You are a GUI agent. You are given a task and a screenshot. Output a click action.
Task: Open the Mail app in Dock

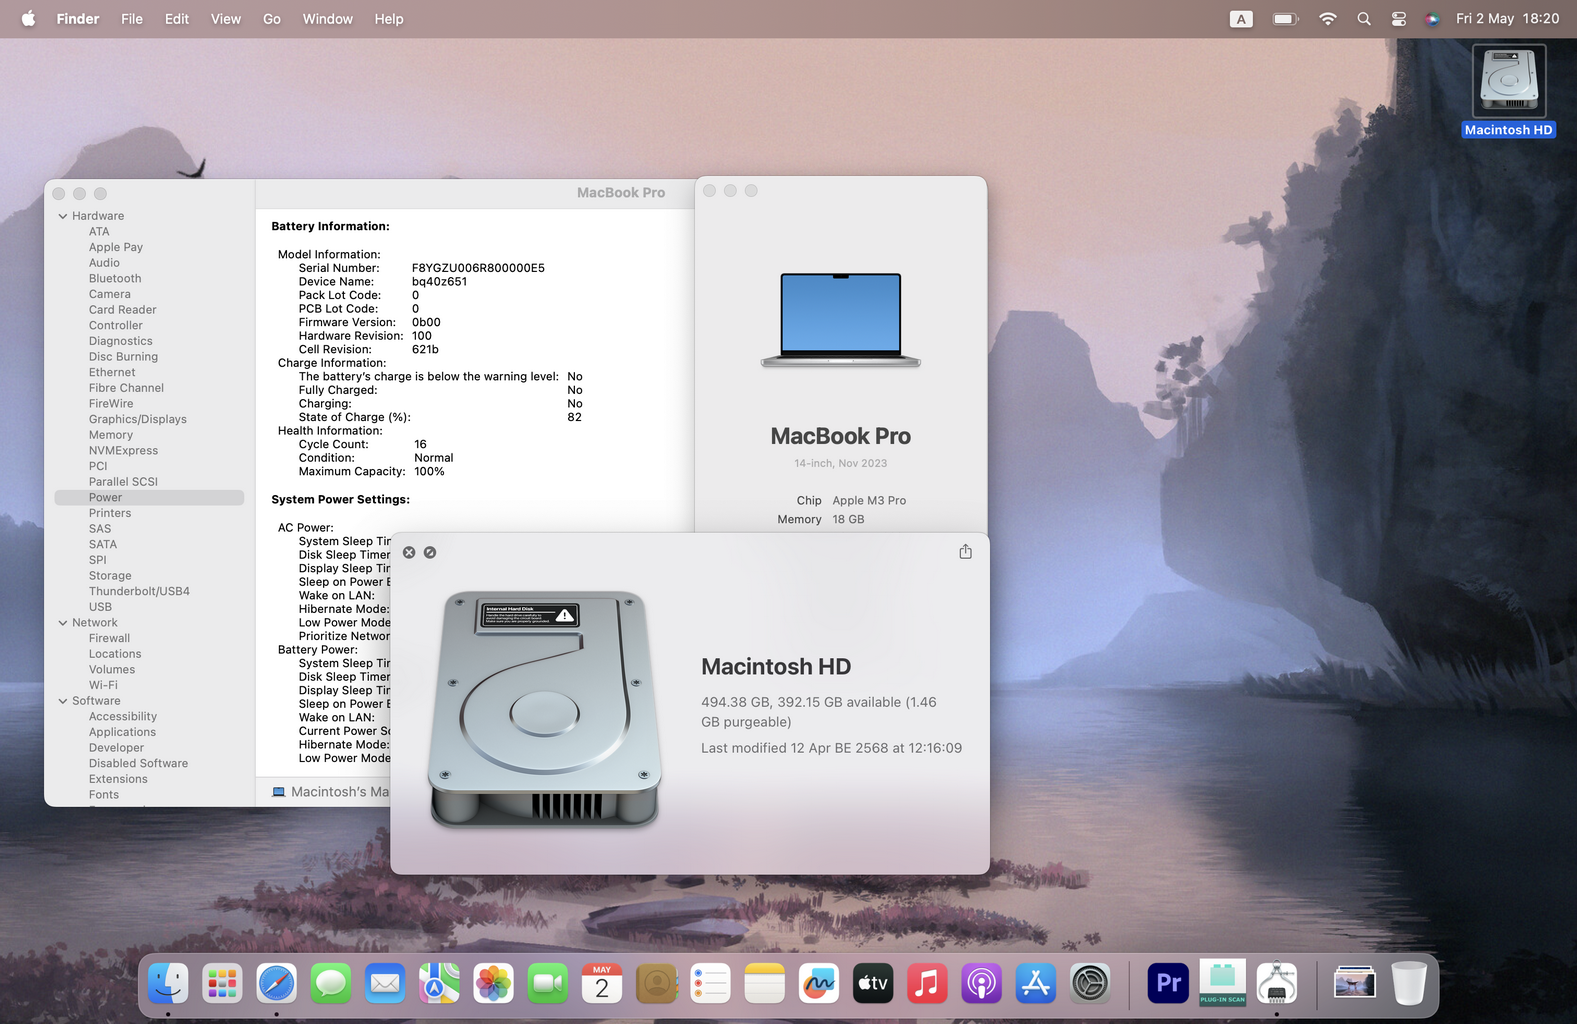385,984
